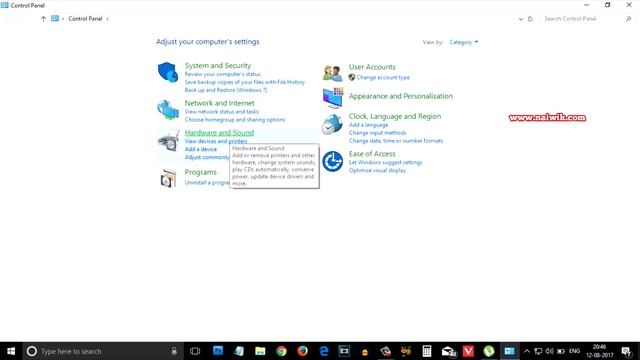This screenshot has width=640, height=360.
Task: Expand the chevron after Control Panel breadcrumb
Action: pyautogui.click(x=107, y=19)
